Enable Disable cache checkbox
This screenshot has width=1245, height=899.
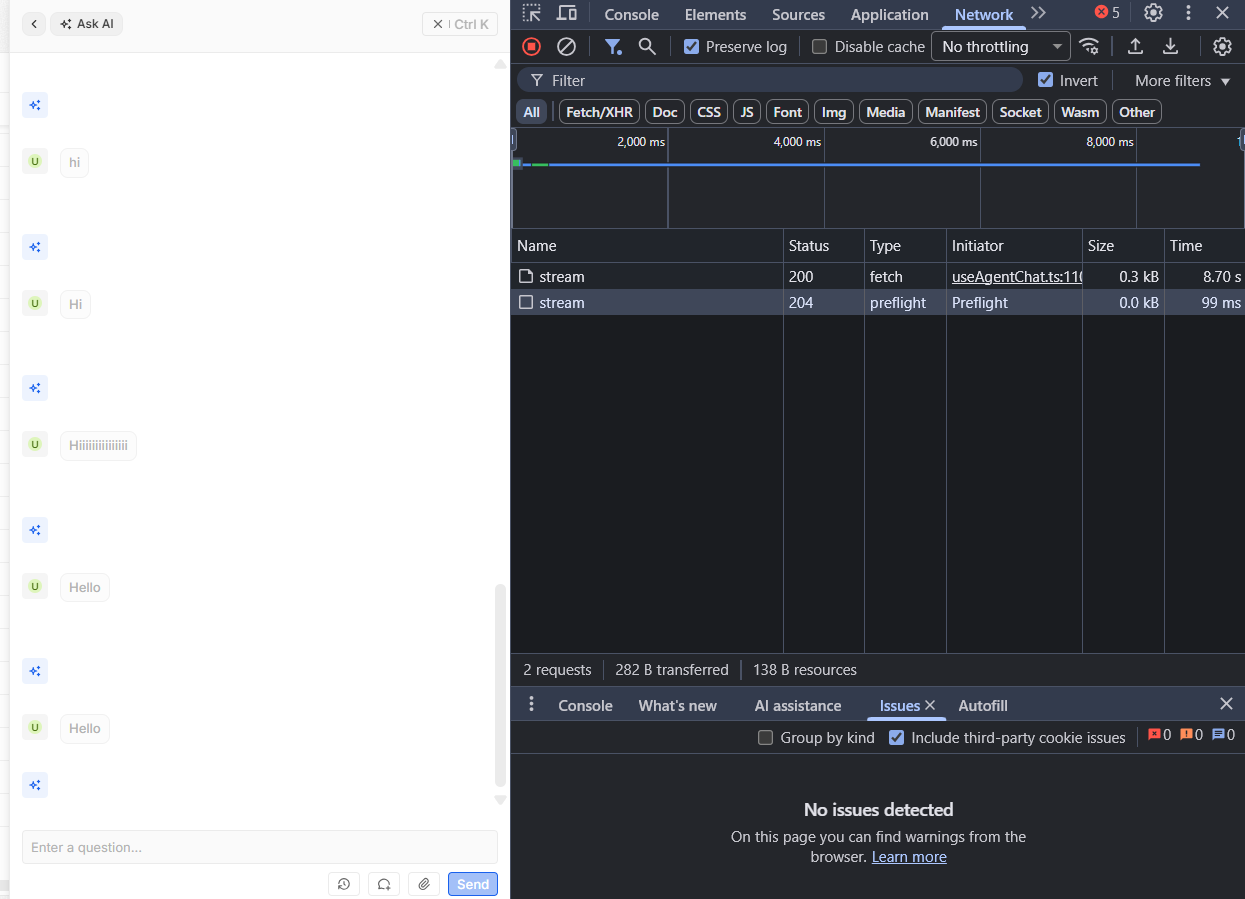pyautogui.click(x=819, y=46)
